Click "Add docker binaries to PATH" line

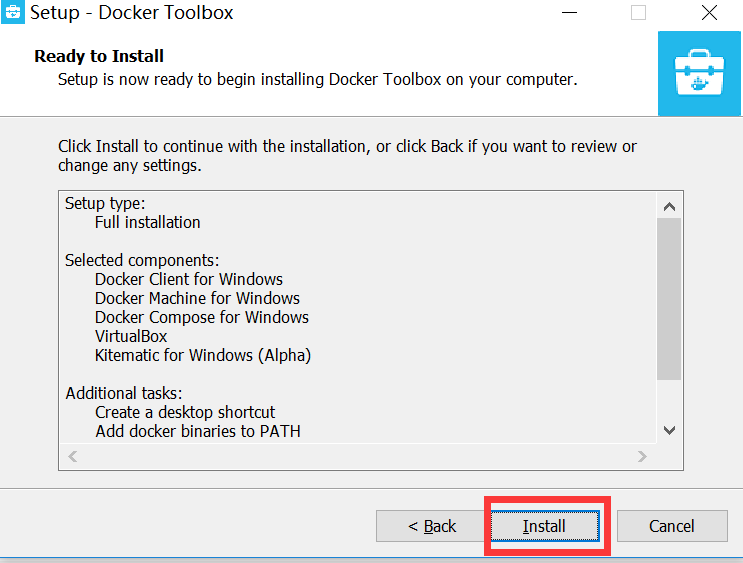coord(198,431)
